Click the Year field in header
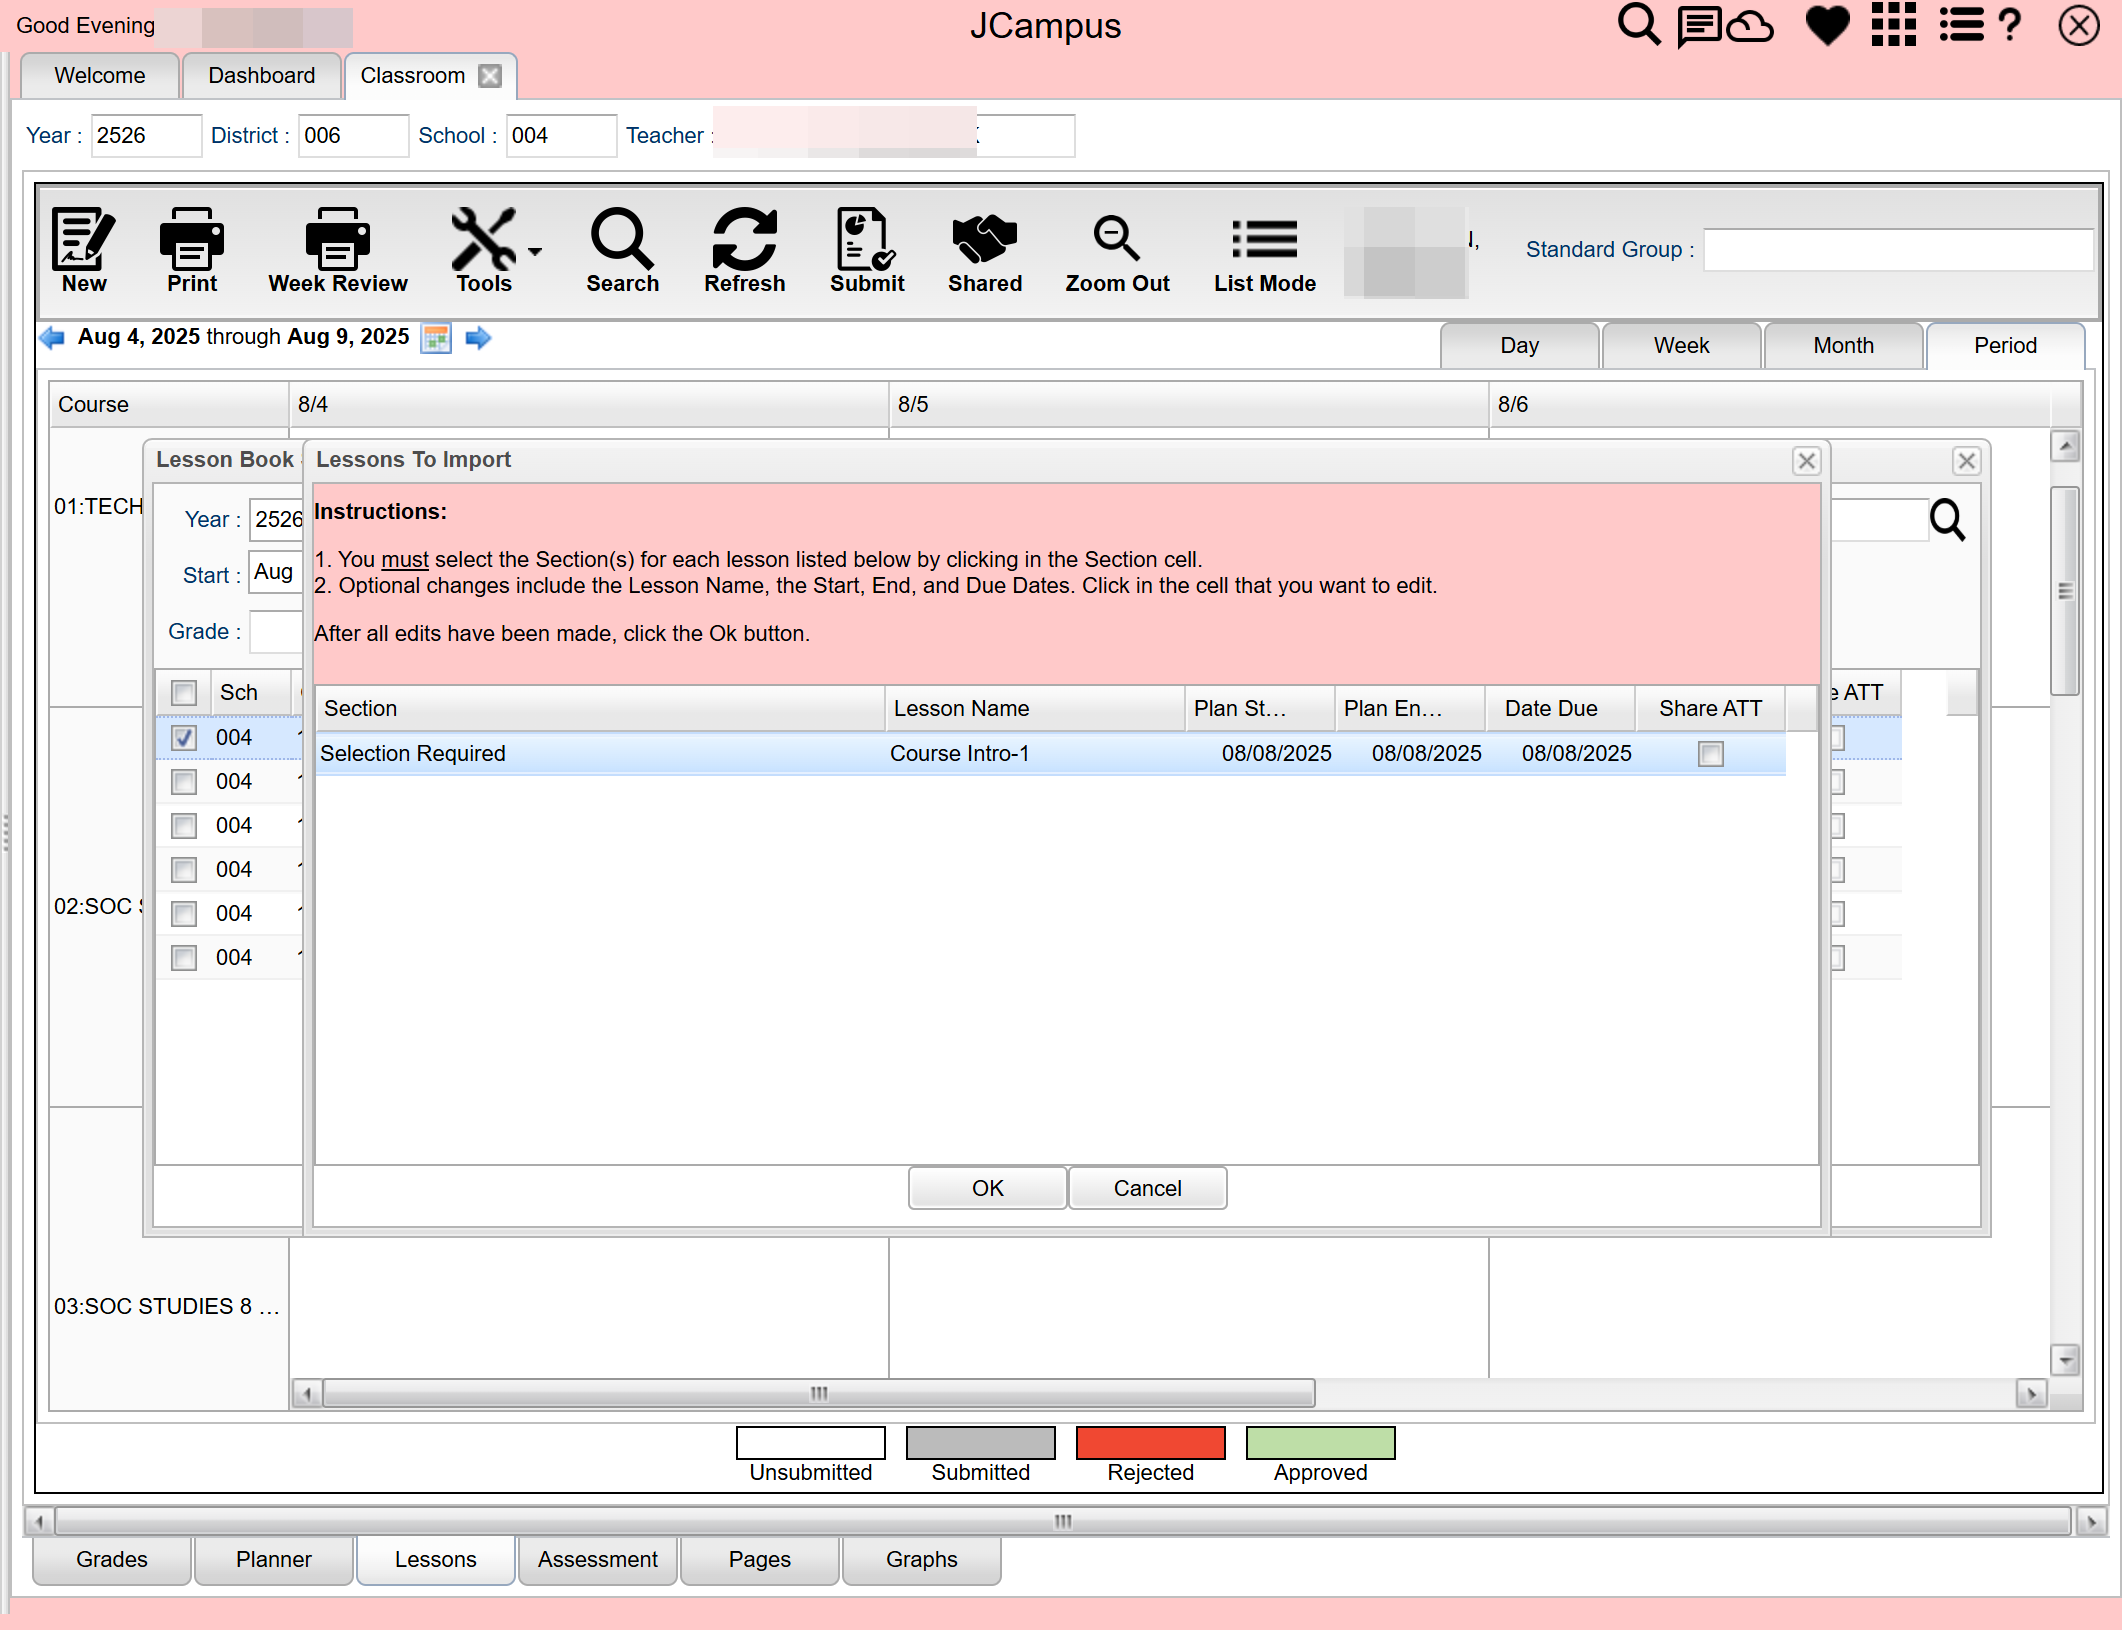2122x1630 pixels. point(146,136)
